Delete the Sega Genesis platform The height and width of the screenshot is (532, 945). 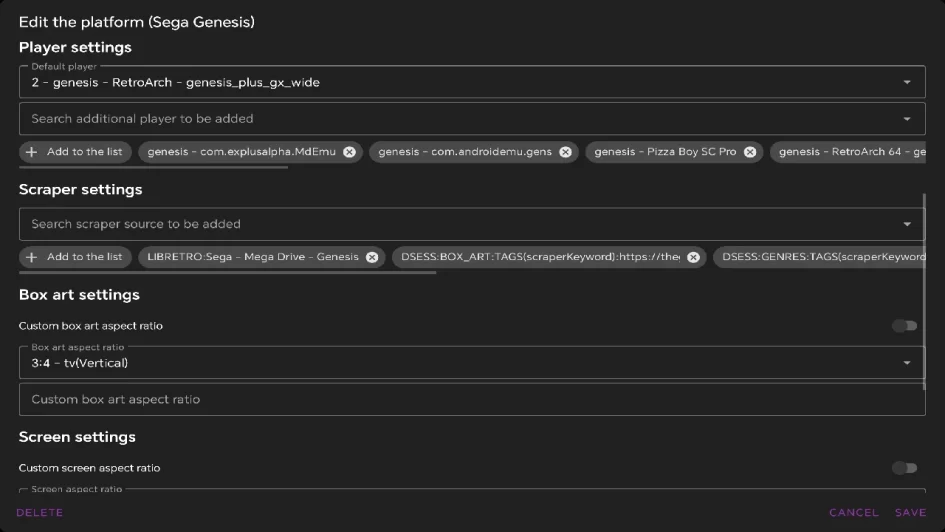point(40,513)
